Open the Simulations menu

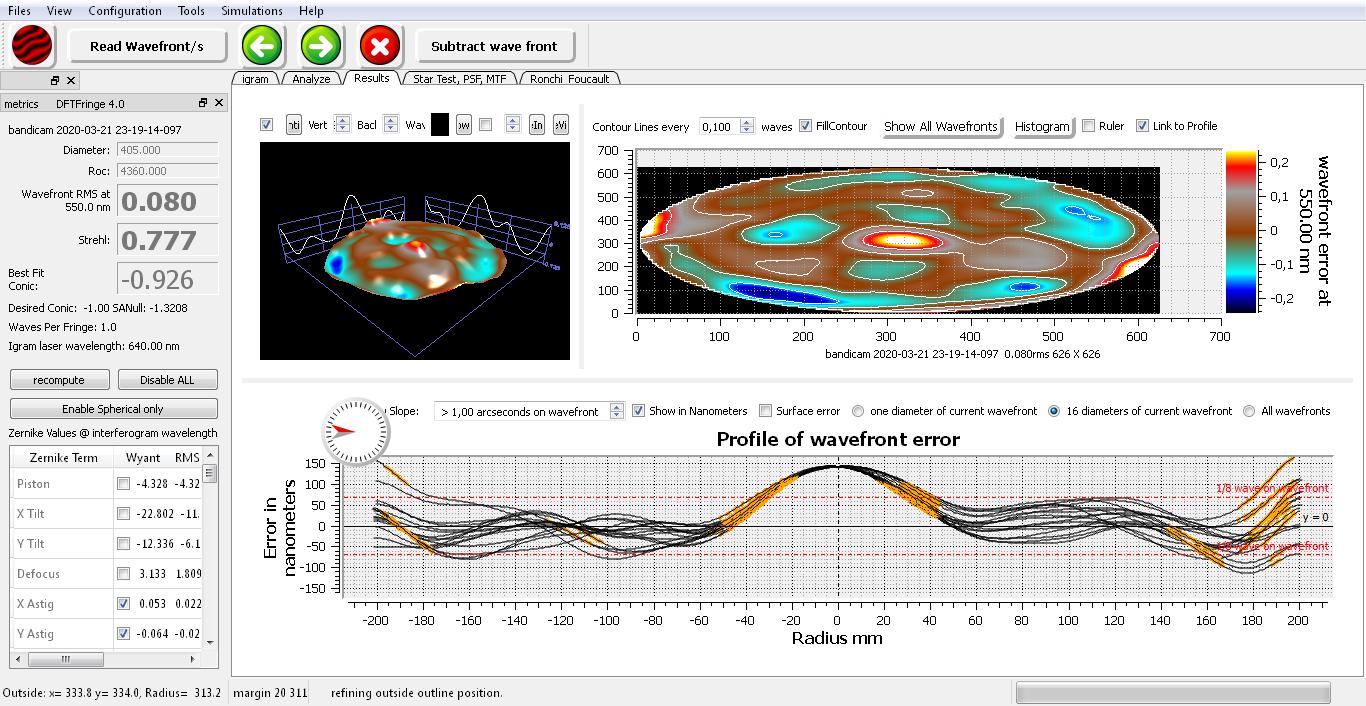(x=251, y=11)
